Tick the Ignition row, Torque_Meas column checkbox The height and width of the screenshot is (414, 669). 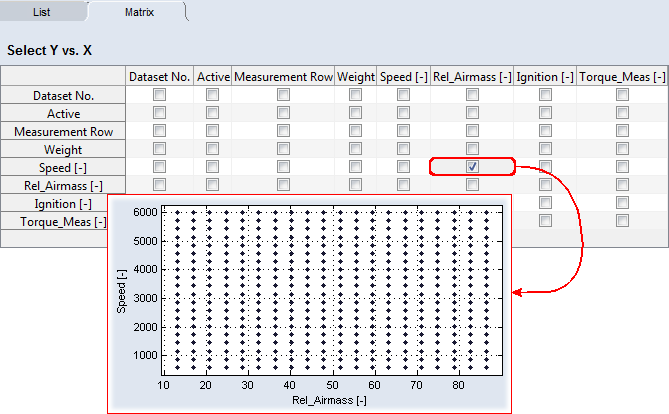pos(622,203)
